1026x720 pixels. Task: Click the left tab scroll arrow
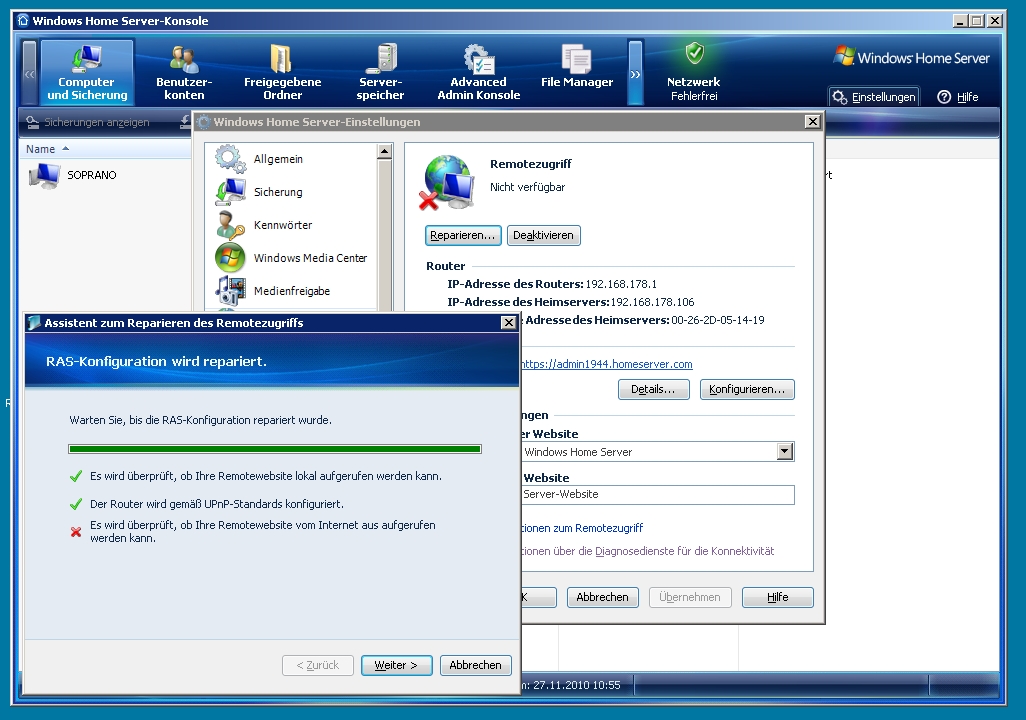[x=29, y=73]
